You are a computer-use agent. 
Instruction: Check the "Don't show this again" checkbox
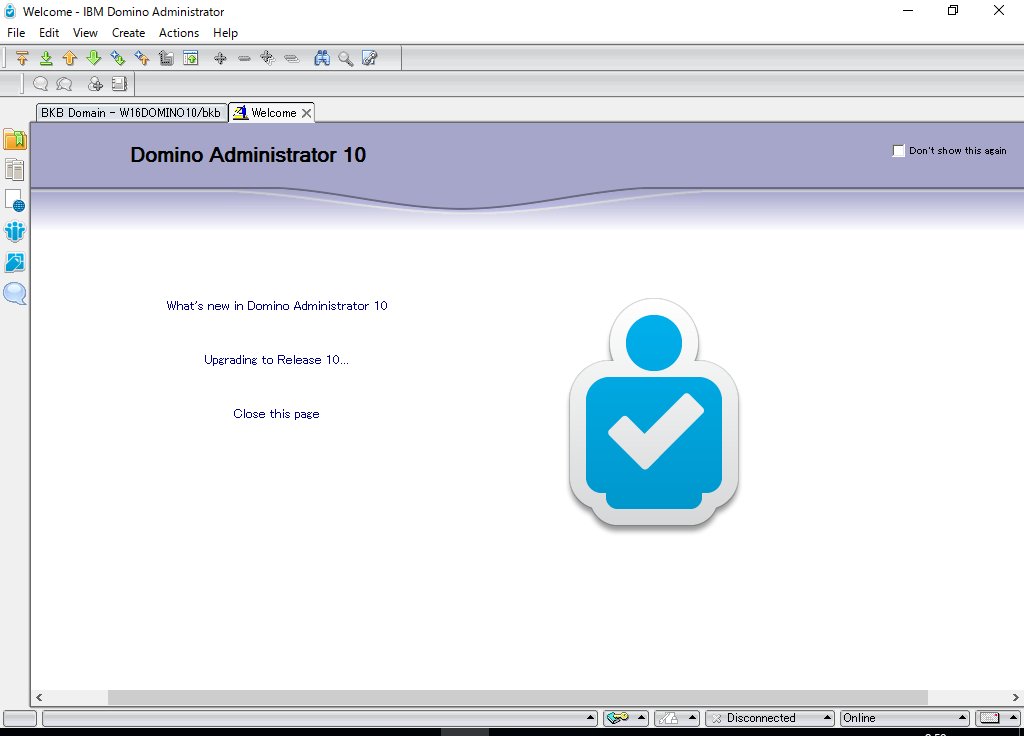[899, 151]
